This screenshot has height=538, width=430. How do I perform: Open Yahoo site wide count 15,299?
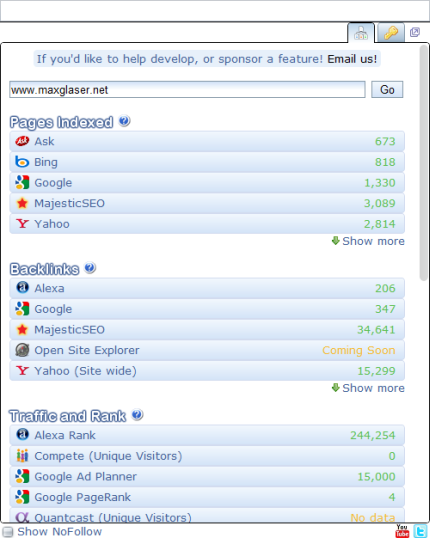(x=376, y=371)
